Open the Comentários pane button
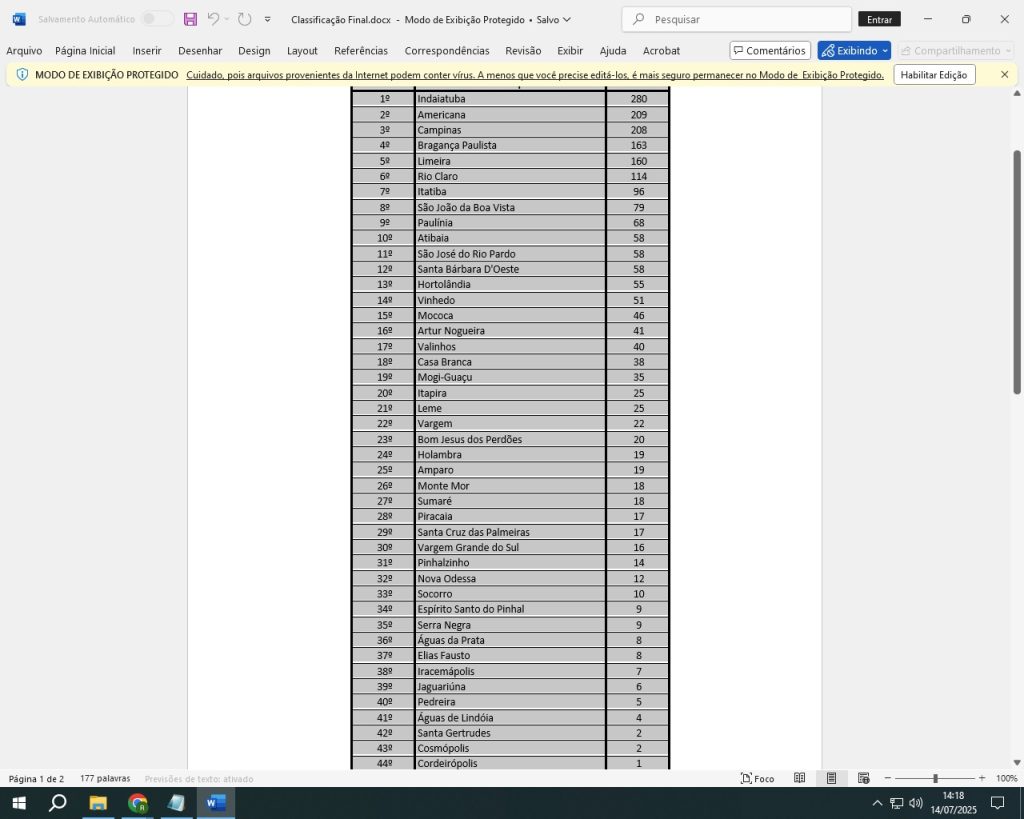1024x819 pixels. (x=769, y=50)
